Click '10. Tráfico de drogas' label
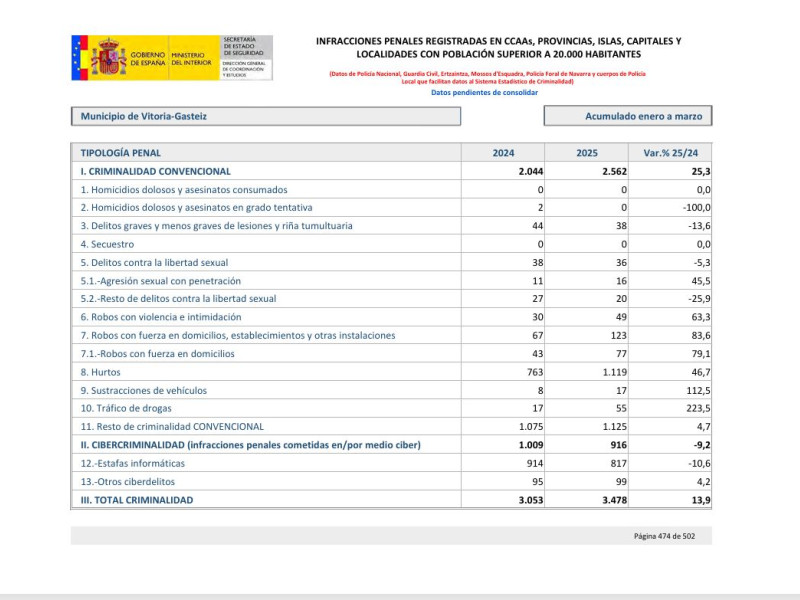 [126, 409]
